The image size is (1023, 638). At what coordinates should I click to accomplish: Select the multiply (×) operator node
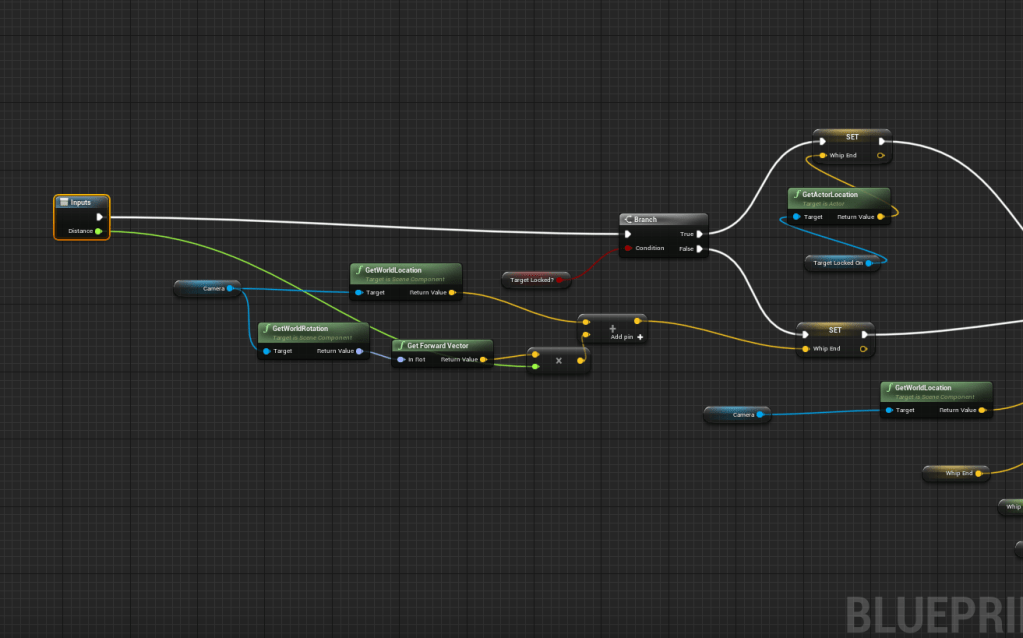[x=558, y=360]
